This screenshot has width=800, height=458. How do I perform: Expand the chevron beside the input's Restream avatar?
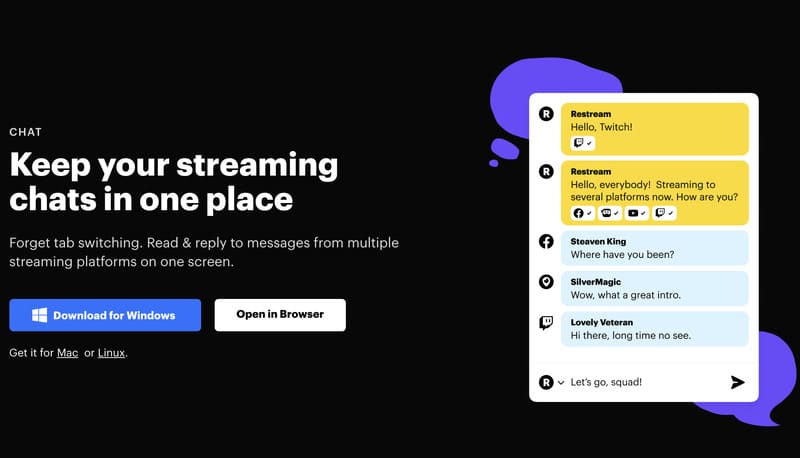coord(561,383)
